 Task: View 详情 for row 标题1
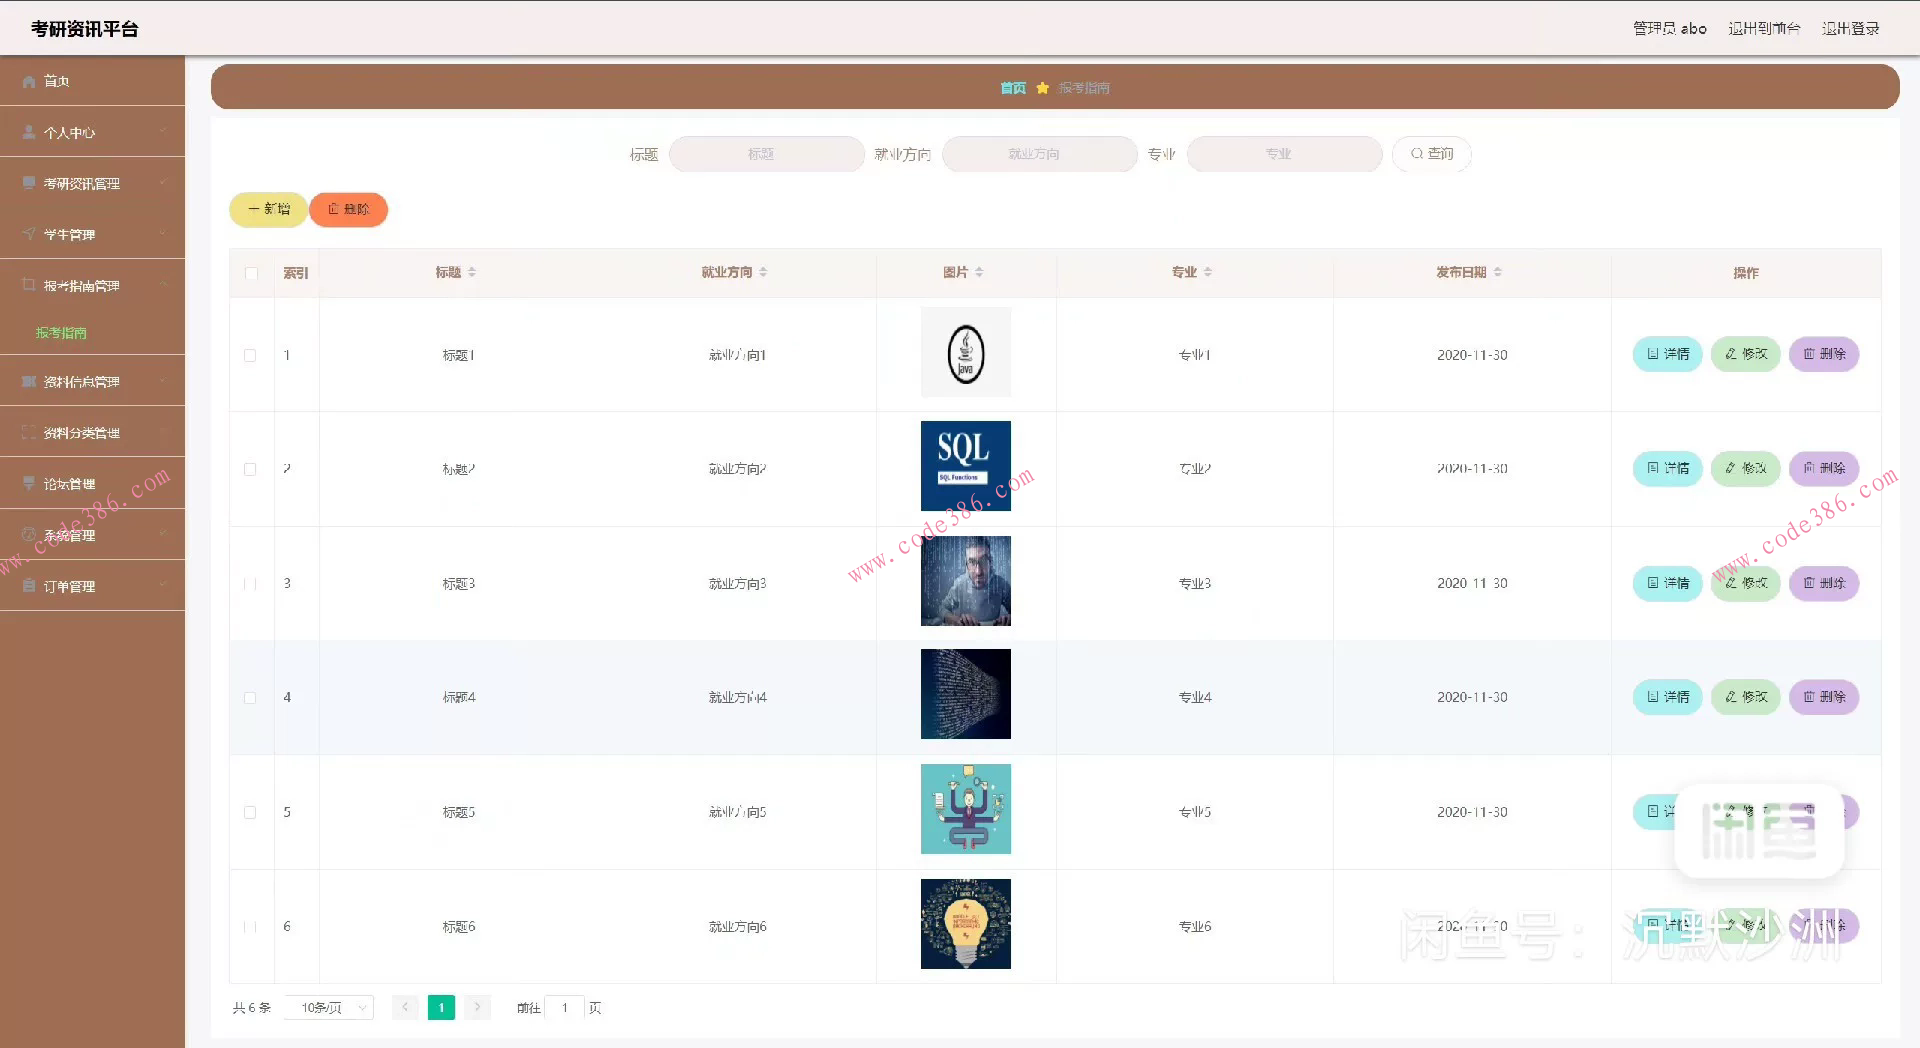point(1667,354)
